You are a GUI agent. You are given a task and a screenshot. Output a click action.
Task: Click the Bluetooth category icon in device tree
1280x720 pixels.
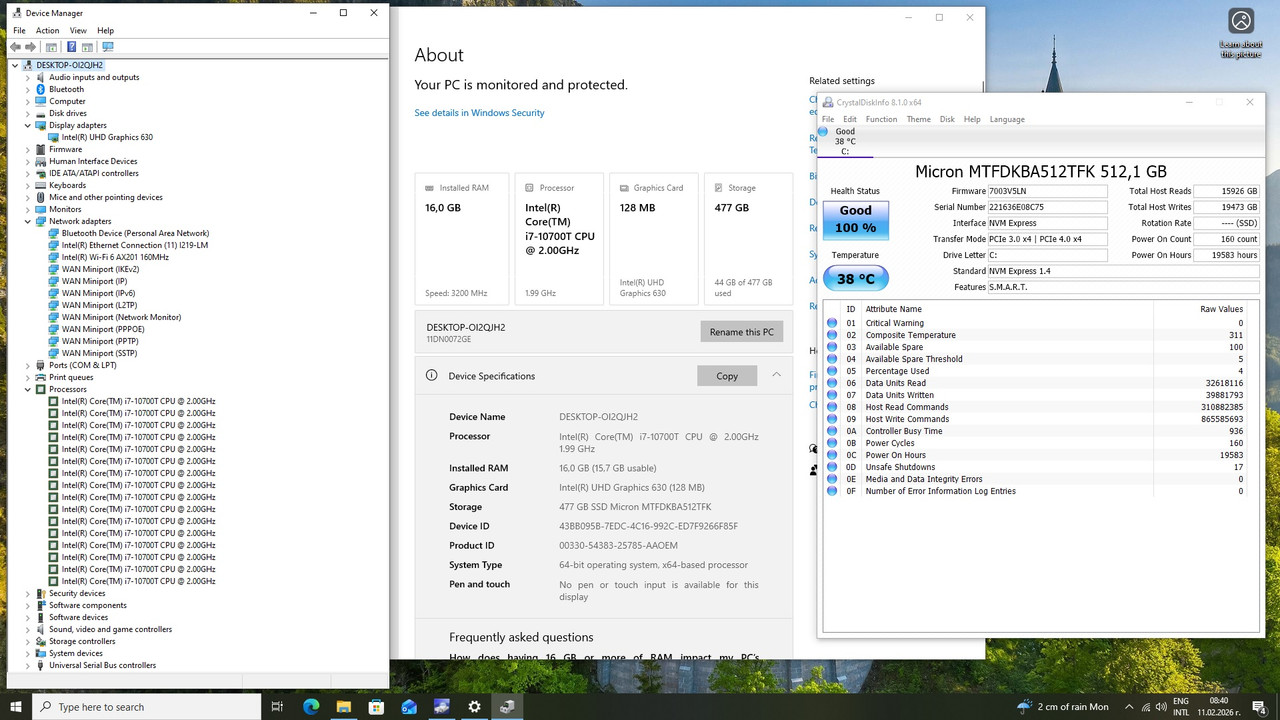click(x=41, y=89)
